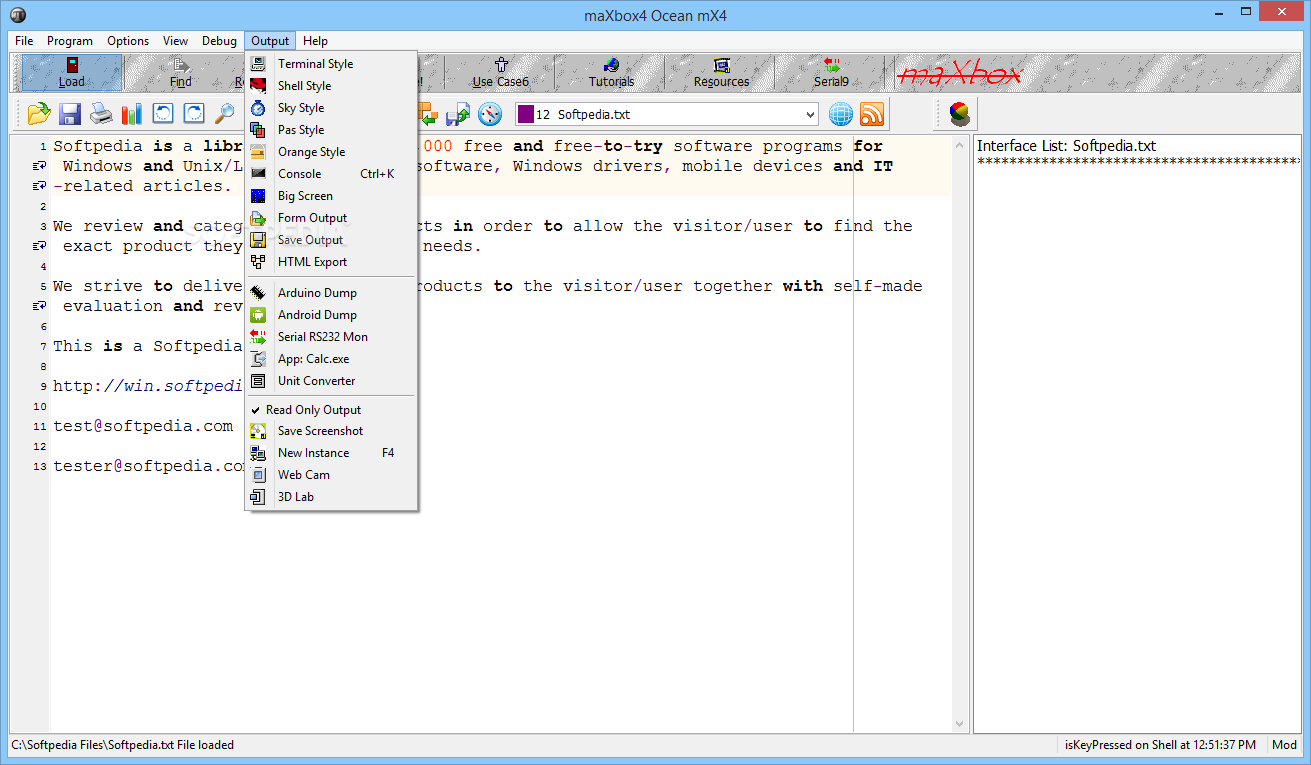Click fold marker before 'Windows and Unix'
This screenshot has height=765, width=1311.
[39, 166]
